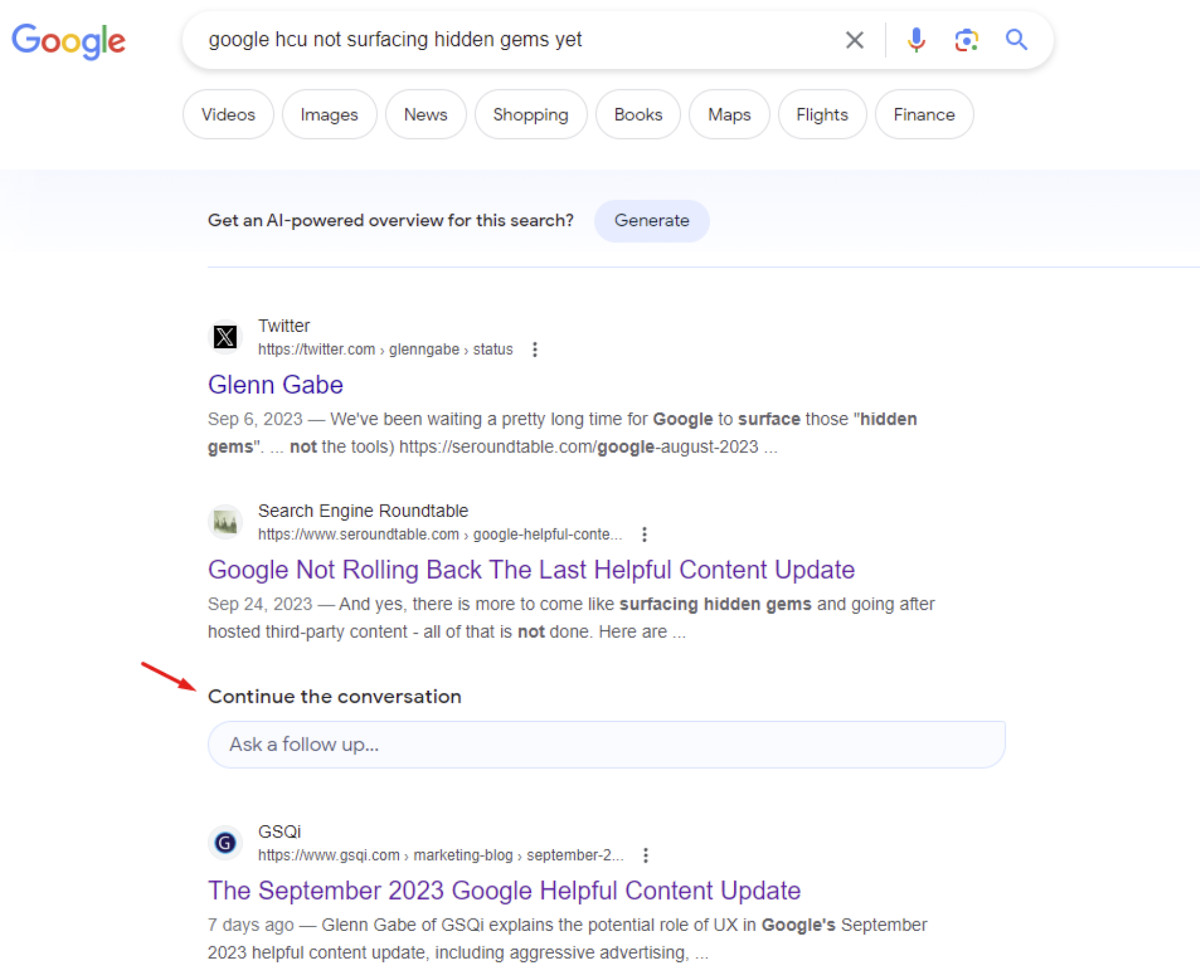Click the 'Ask a follow up' input field

pyautogui.click(x=606, y=744)
